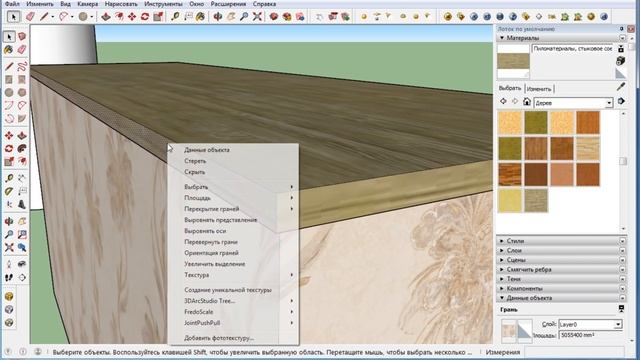Open the Слой dropdown showing Layer0

point(590,324)
